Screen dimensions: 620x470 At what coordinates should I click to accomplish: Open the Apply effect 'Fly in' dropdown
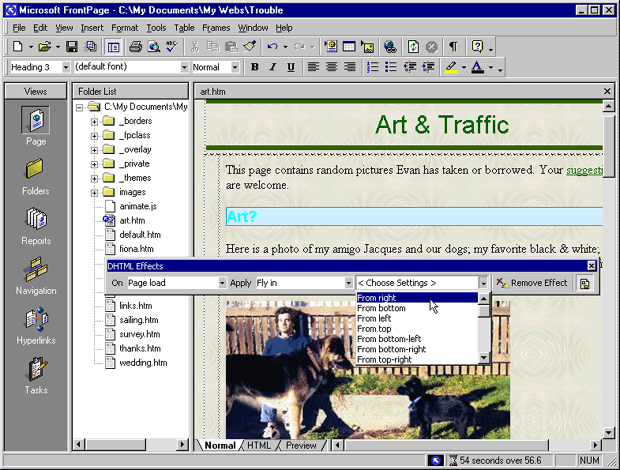tap(346, 283)
